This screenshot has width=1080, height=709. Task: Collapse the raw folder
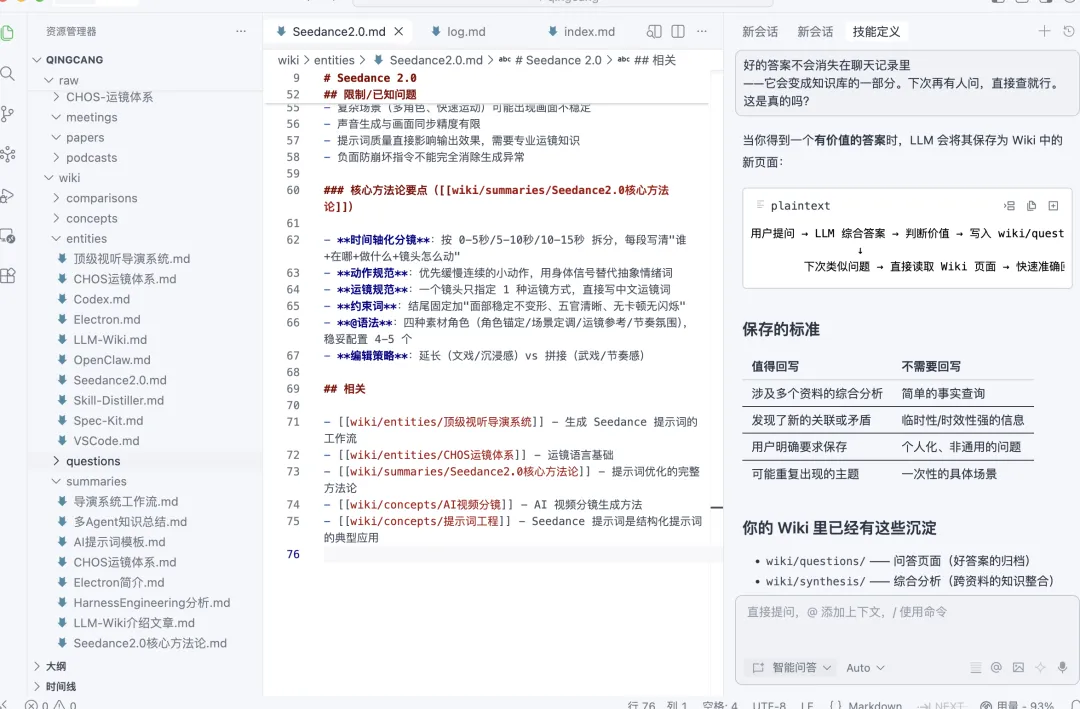coord(68,81)
